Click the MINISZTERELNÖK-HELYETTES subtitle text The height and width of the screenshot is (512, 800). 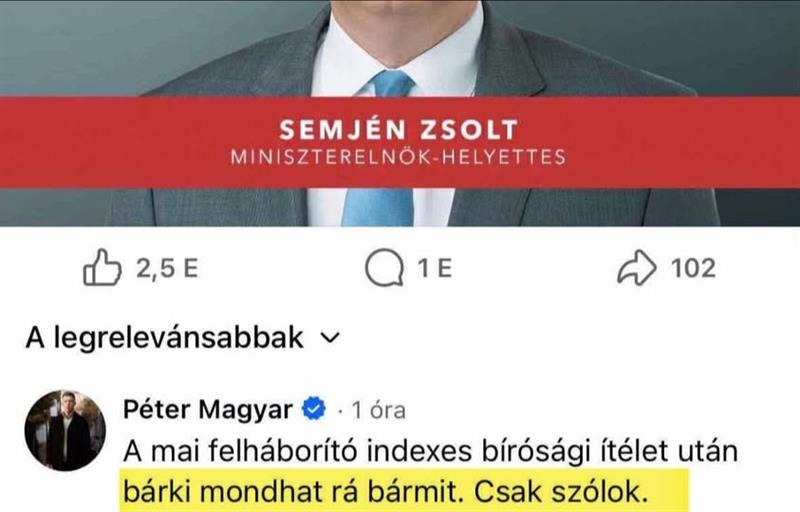(398, 157)
